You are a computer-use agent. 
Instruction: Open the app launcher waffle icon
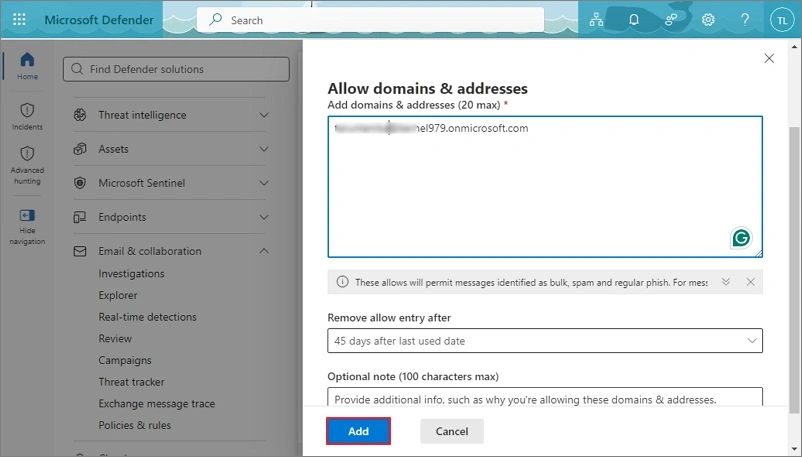(19, 19)
